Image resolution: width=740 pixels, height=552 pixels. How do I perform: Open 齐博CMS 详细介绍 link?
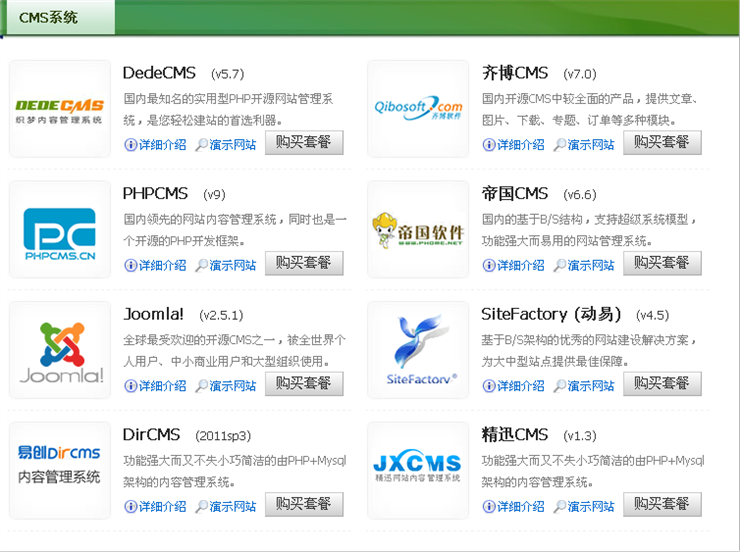click(521, 144)
